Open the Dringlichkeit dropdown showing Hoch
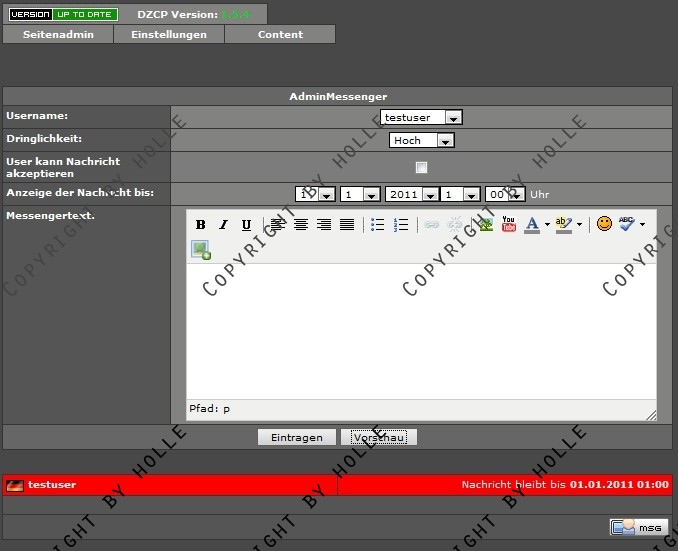The image size is (678, 551). (x=422, y=140)
